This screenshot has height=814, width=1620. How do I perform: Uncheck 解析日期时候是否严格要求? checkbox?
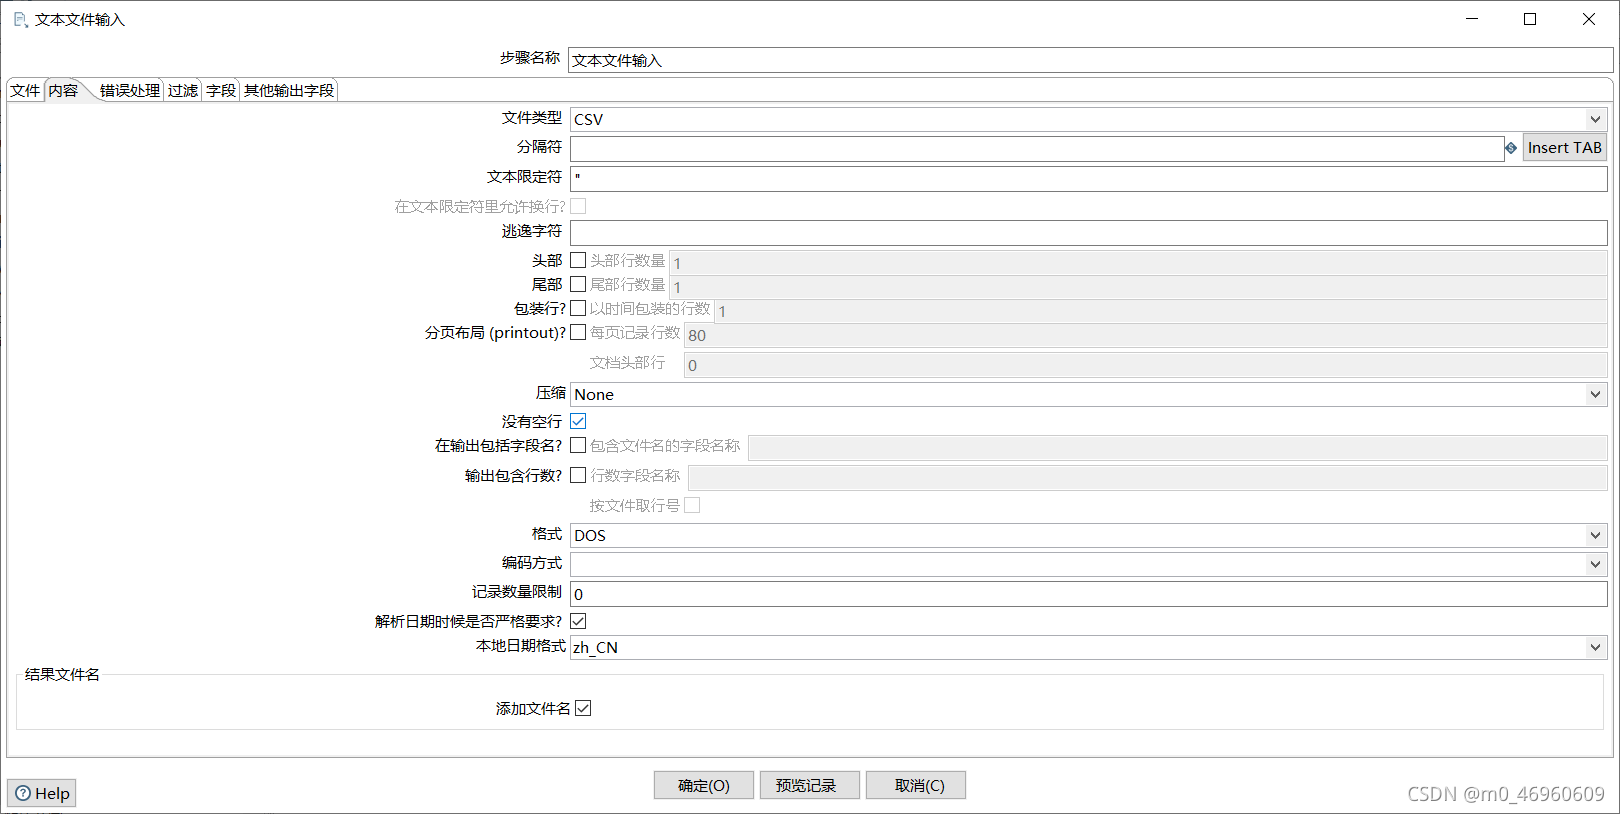point(578,621)
